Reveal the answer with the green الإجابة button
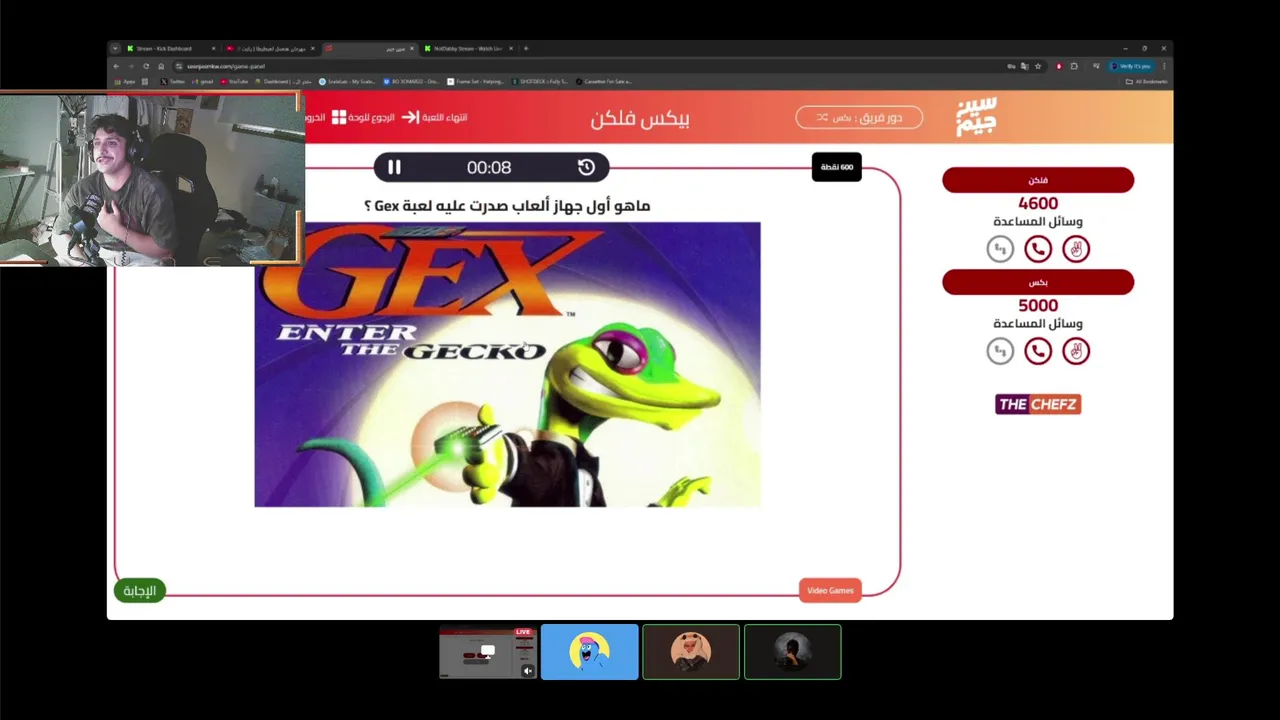1280x720 pixels. [x=139, y=590]
